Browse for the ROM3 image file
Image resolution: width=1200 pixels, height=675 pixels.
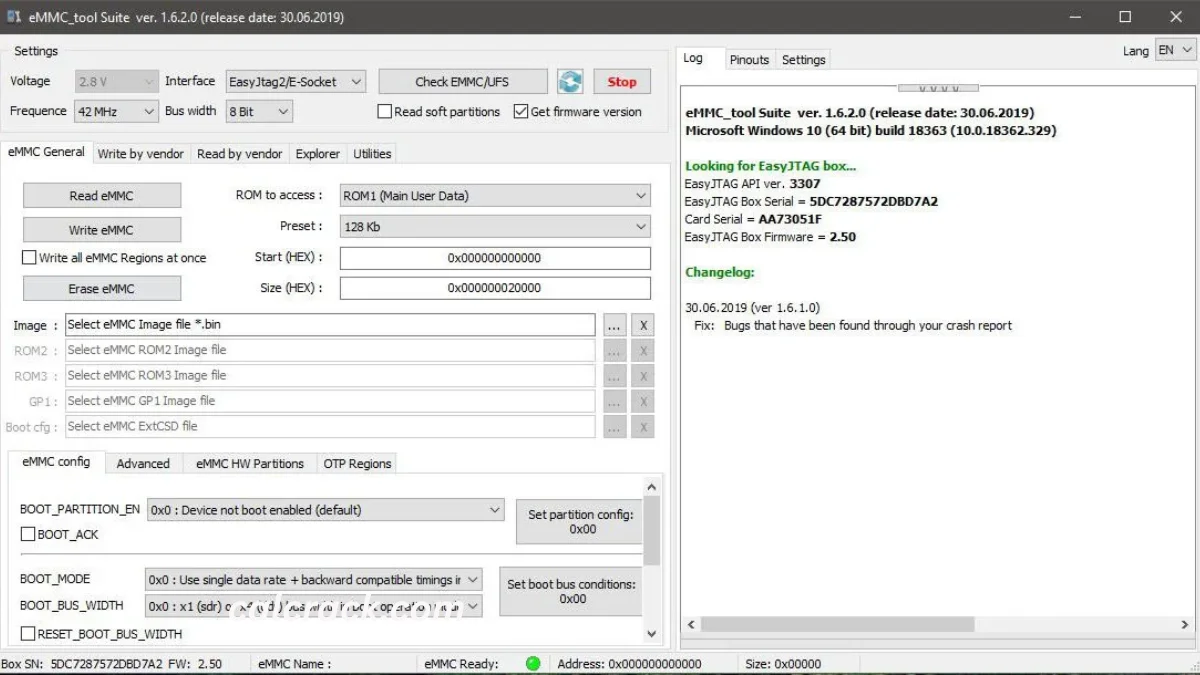(x=615, y=376)
